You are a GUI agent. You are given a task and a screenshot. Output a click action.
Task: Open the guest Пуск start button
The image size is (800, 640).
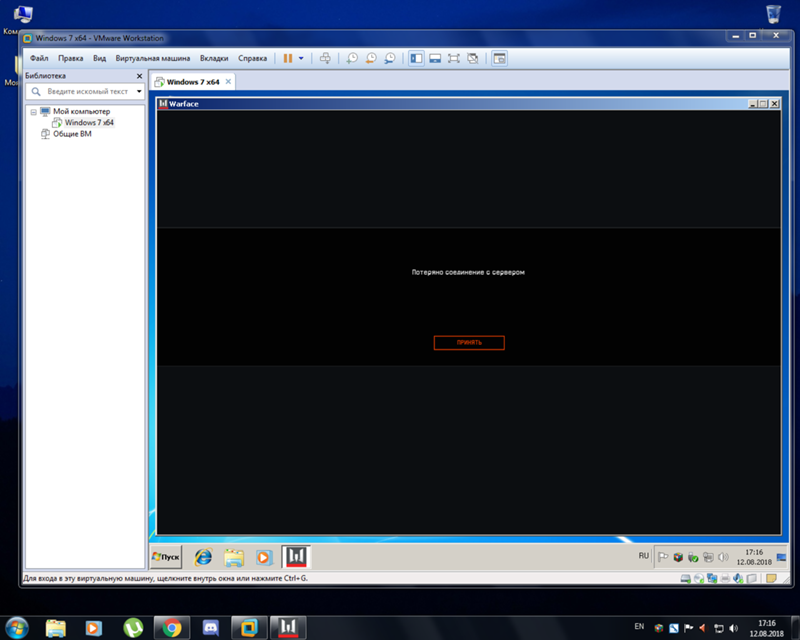coord(166,557)
